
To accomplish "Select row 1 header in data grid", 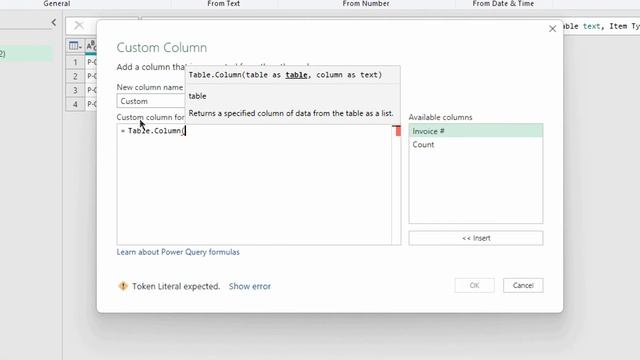I will pyautogui.click(x=75, y=62).
